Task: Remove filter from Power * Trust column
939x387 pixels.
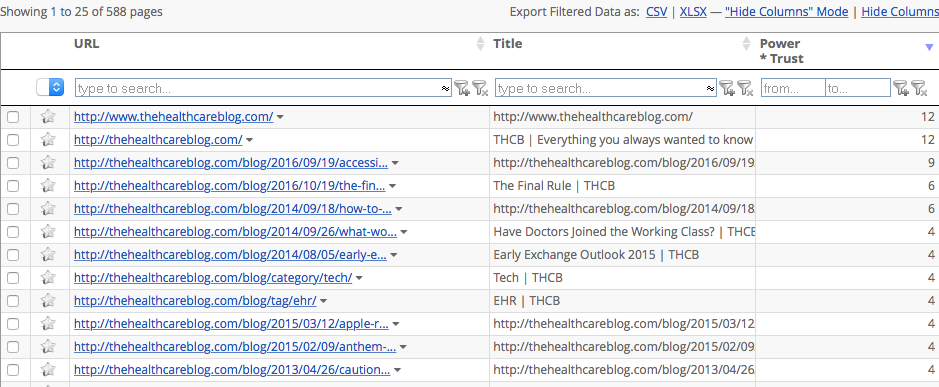Action: point(919,89)
